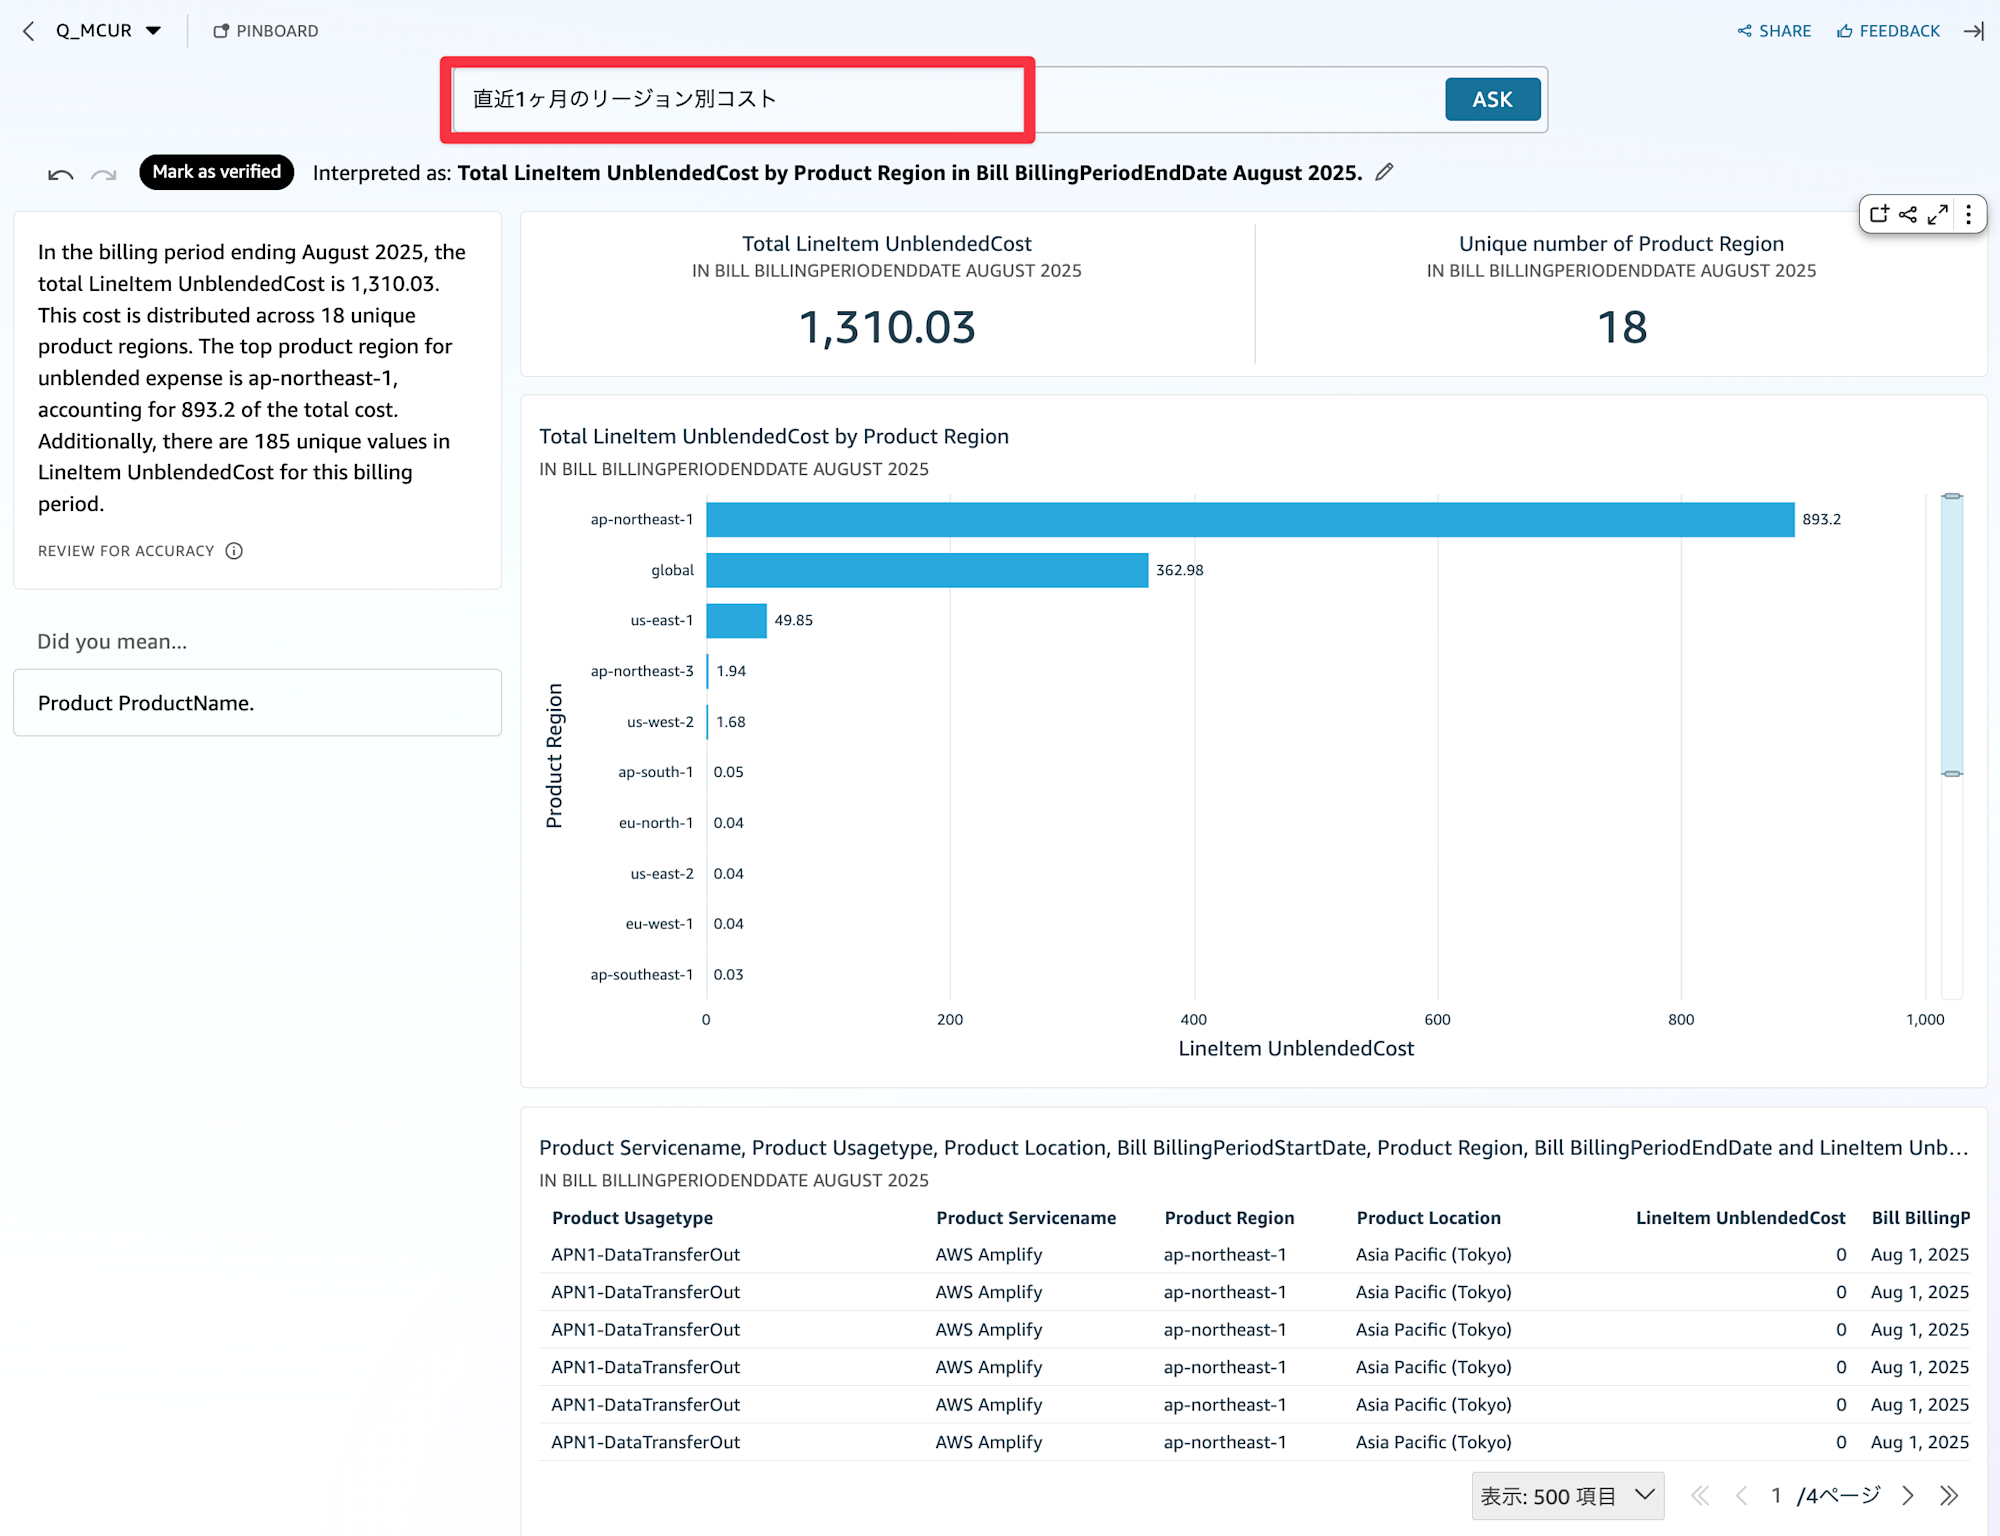Click the Review for accuracy info icon
Viewport: 2000px width, 1536px height.
tap(234, 551)
